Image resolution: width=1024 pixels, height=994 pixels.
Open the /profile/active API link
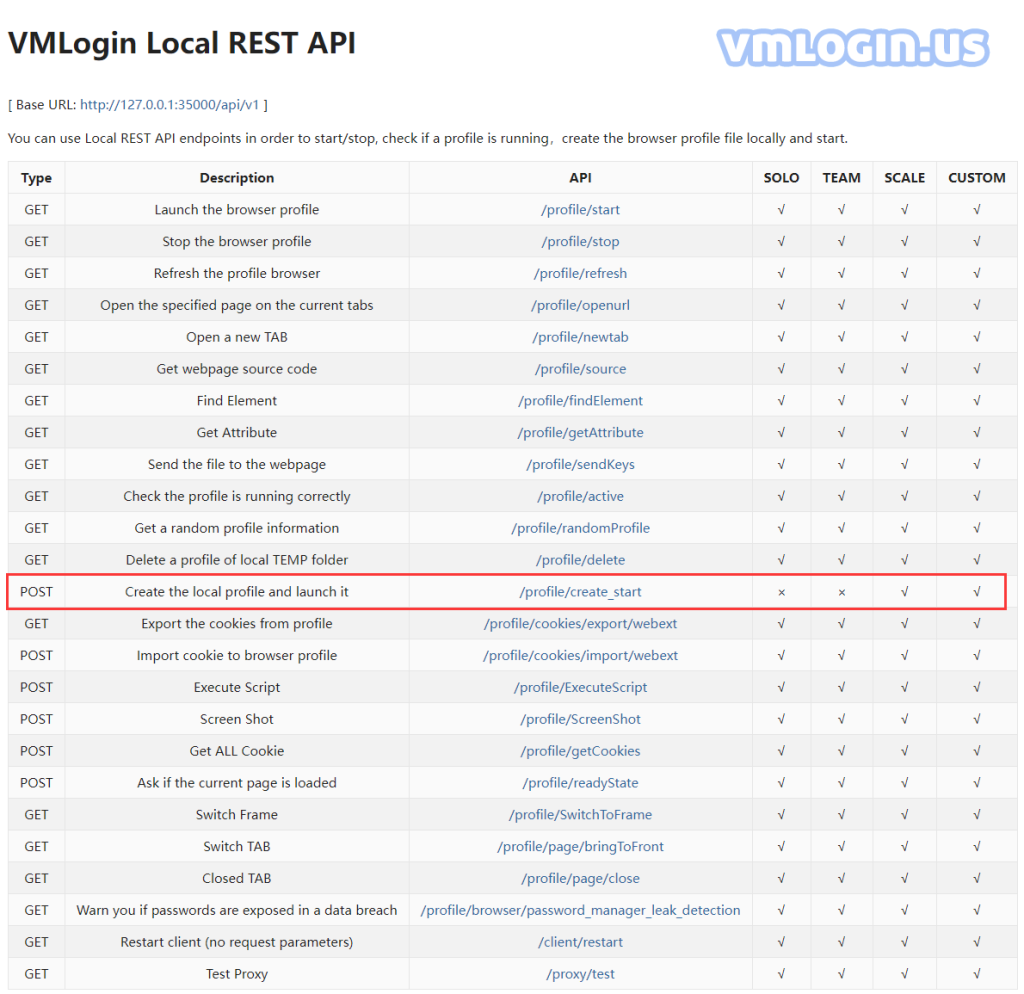coord(580,496)
